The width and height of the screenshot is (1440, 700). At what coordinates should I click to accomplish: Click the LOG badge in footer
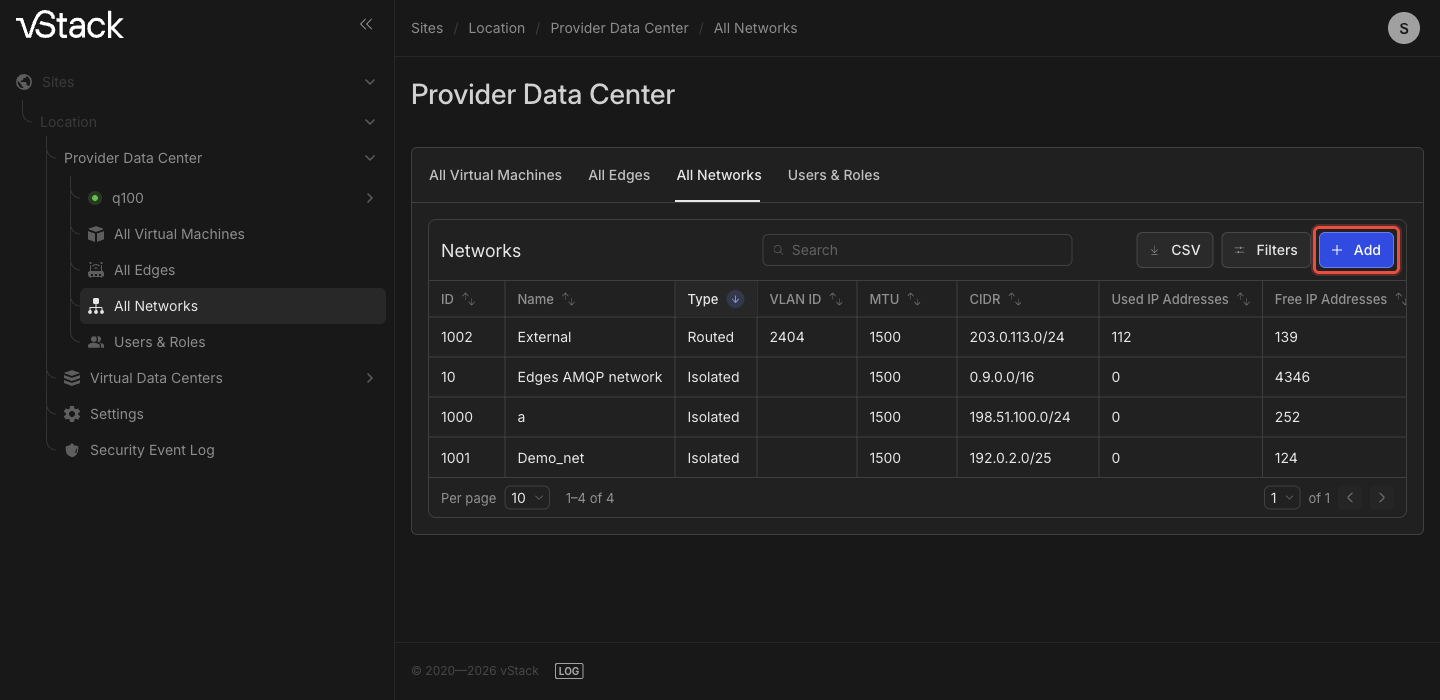(x=569, y=671)
